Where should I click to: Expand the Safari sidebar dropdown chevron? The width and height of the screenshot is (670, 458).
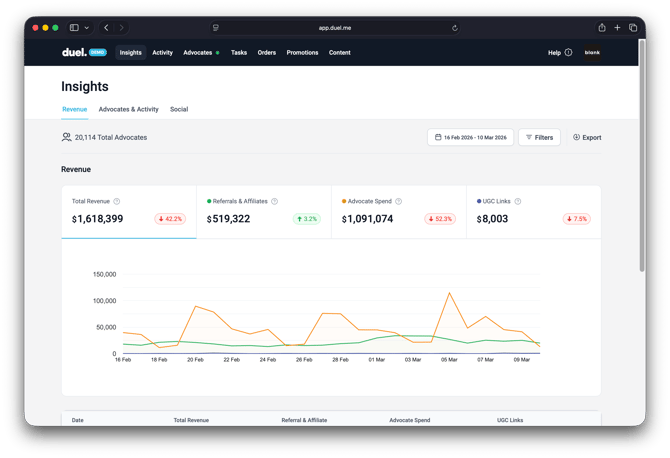(87, 28)
